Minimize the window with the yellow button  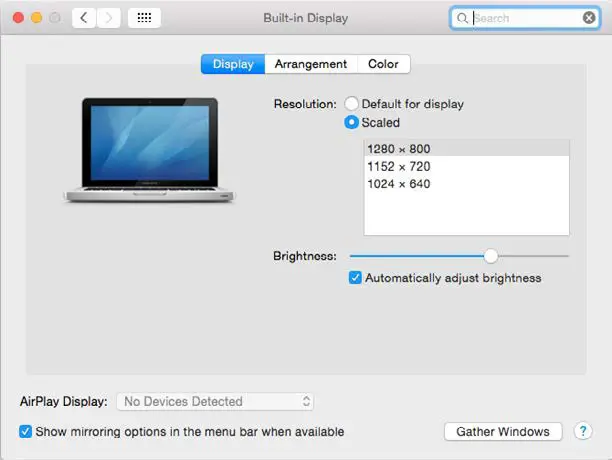(37, 18)
